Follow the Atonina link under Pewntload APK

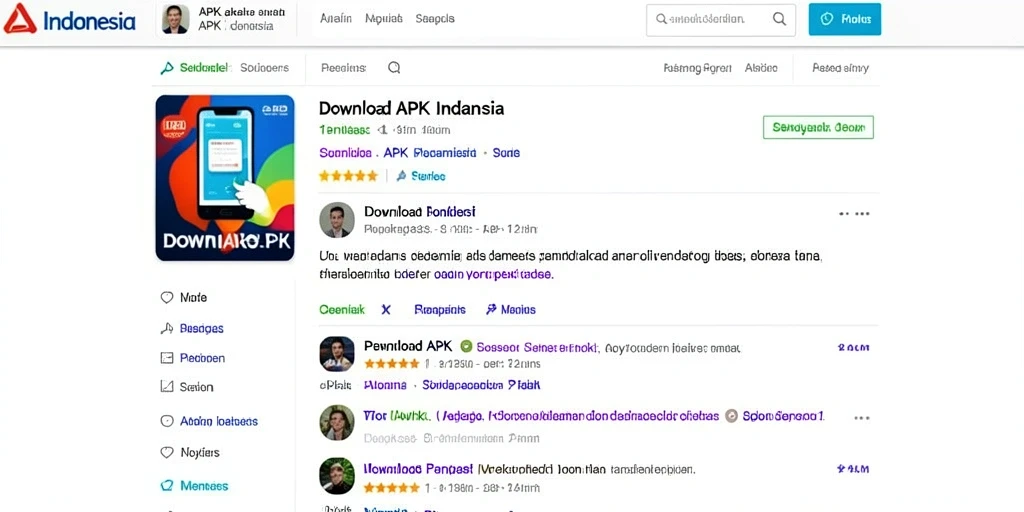click(385, 385)
